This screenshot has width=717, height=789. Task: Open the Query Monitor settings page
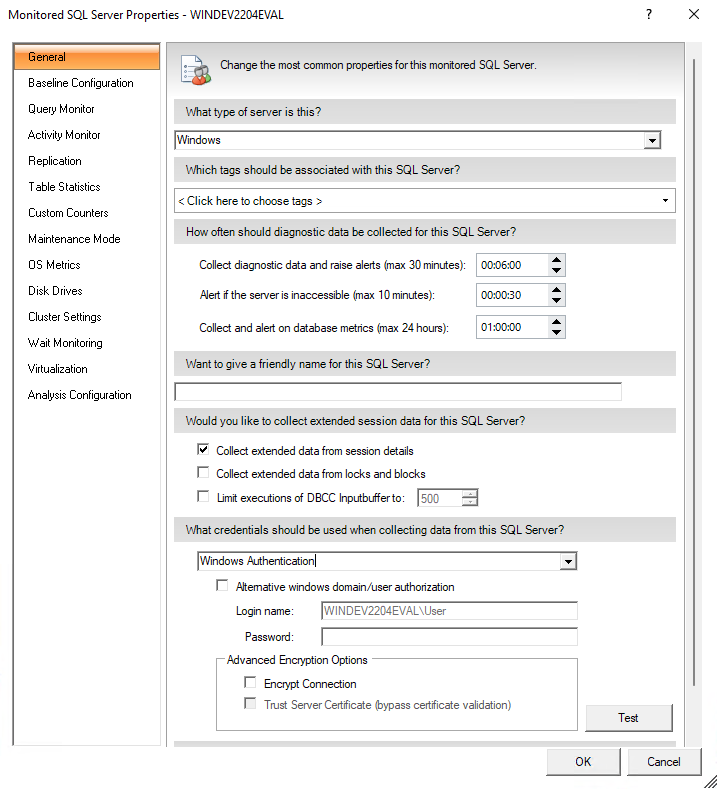(61, 109)
